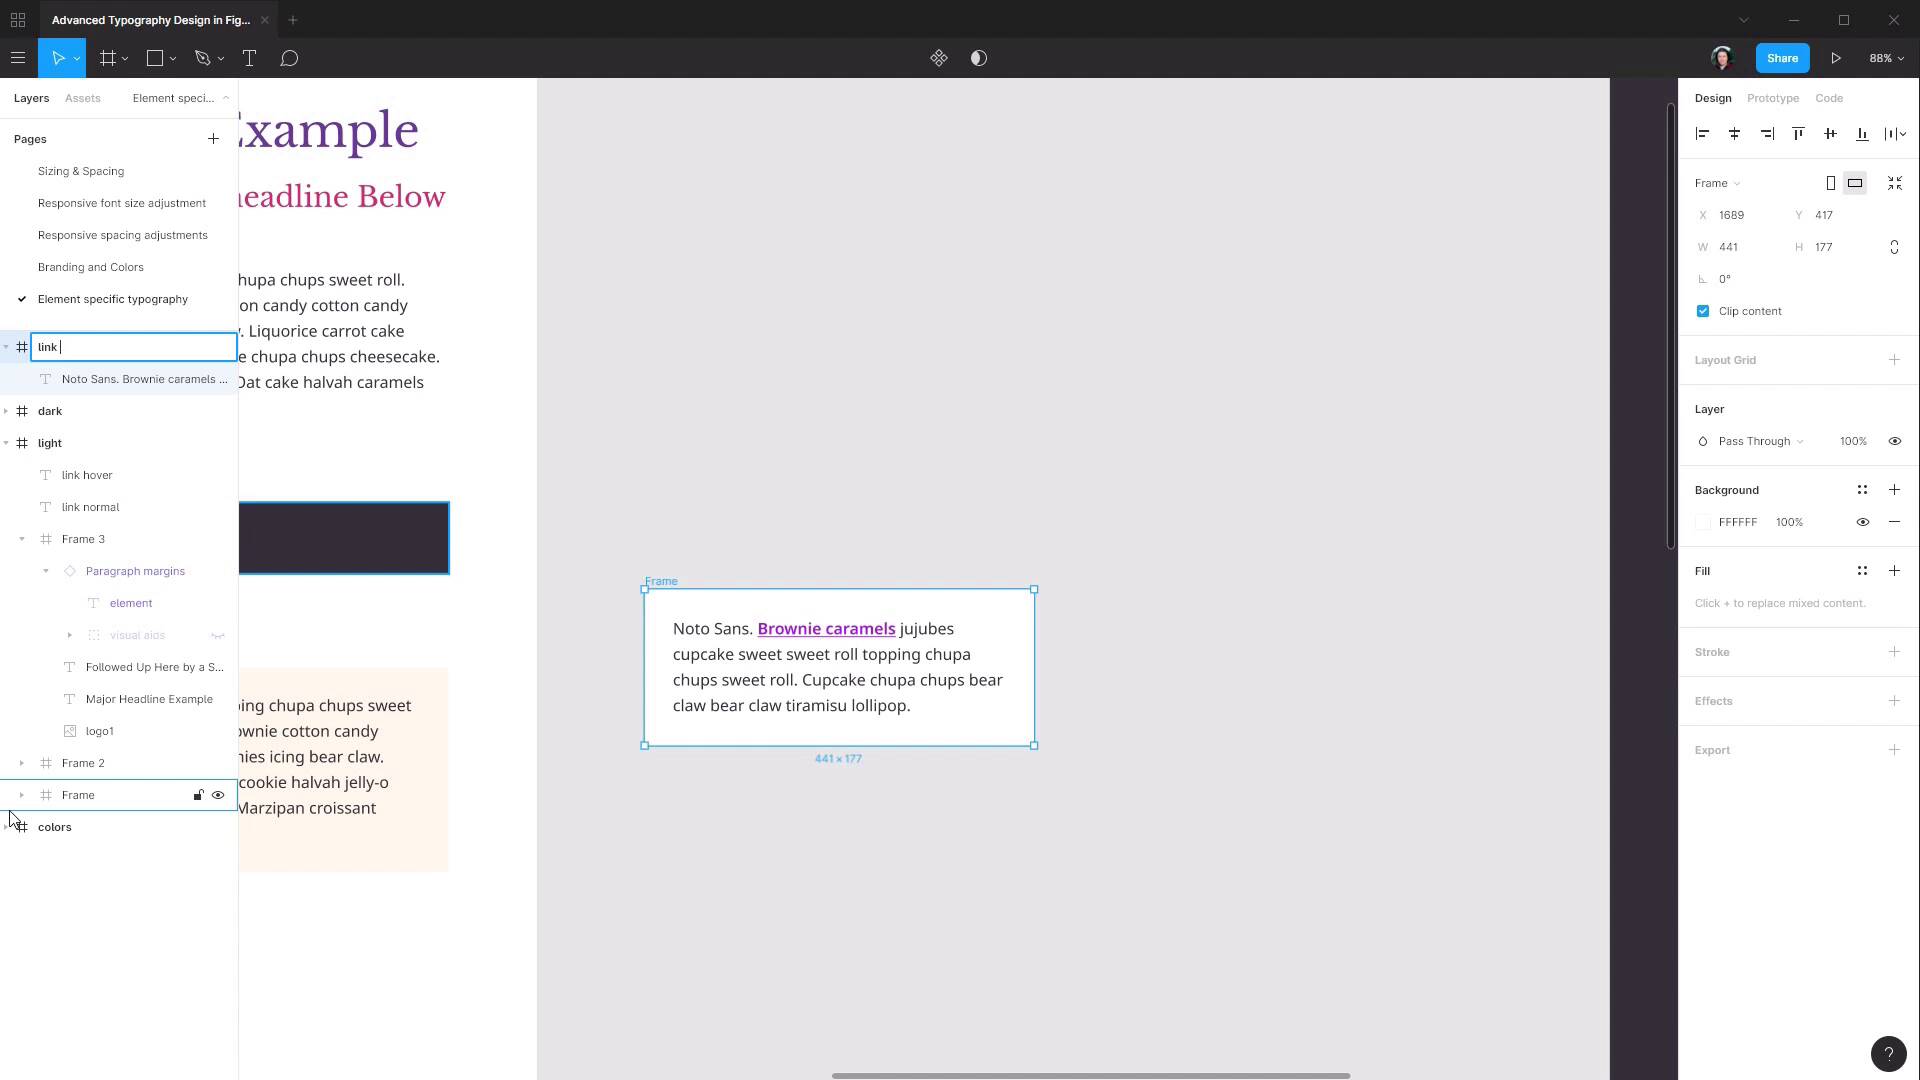Viewport: 1920px width, 1080px height.
Task: Align selection horizontally centered
Action: pyautogui.click(x=1734, y=133)
